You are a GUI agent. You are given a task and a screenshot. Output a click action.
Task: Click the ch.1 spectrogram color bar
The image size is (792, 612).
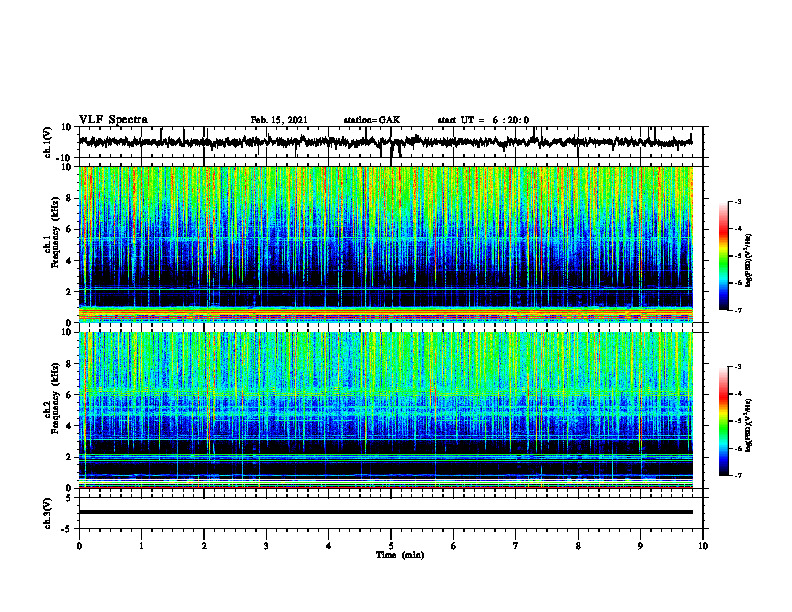(723, 256)
